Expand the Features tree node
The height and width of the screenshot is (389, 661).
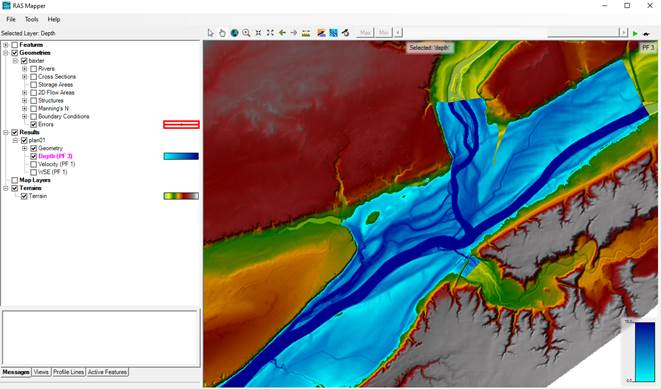[x=6, y=45]
